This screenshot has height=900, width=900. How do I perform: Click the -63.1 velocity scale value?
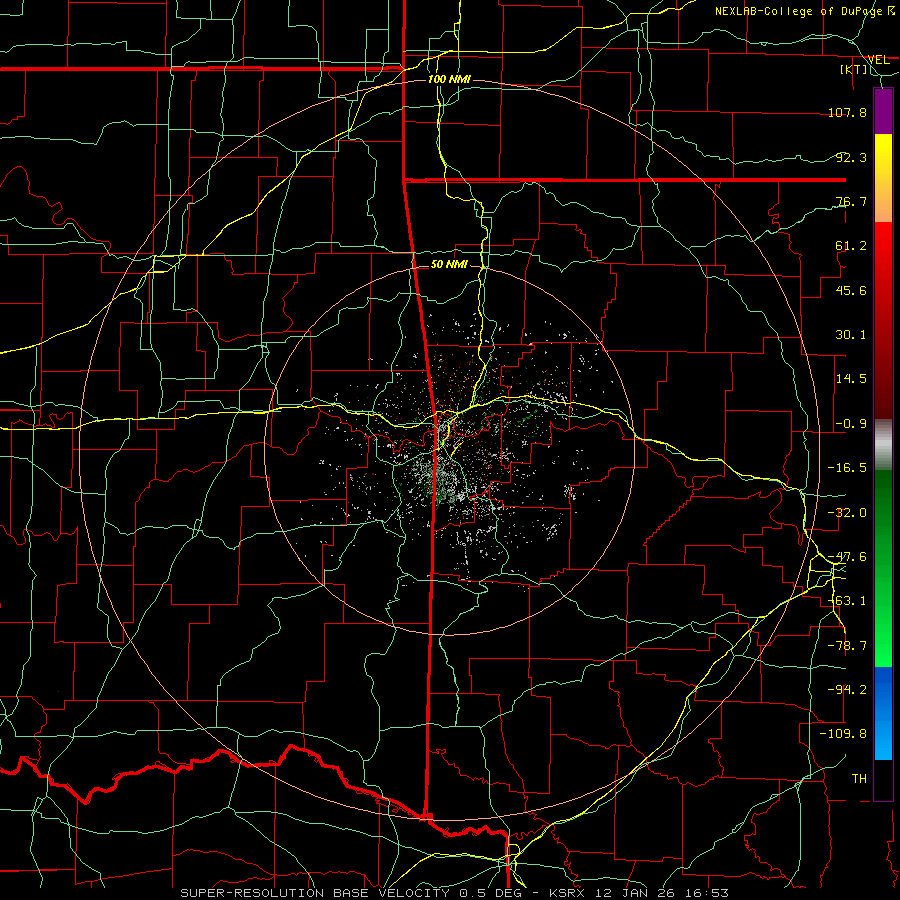click(848, 601)
